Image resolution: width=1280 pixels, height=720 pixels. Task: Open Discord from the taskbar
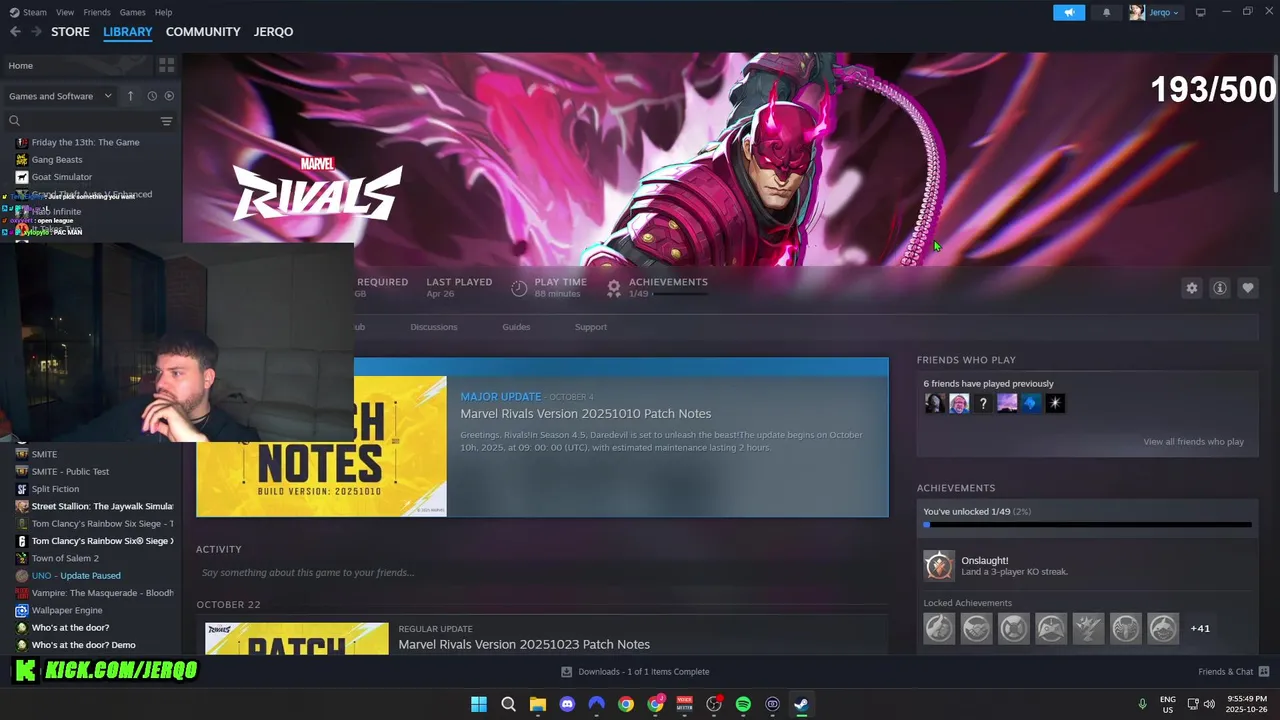click(x=567, y=704)
